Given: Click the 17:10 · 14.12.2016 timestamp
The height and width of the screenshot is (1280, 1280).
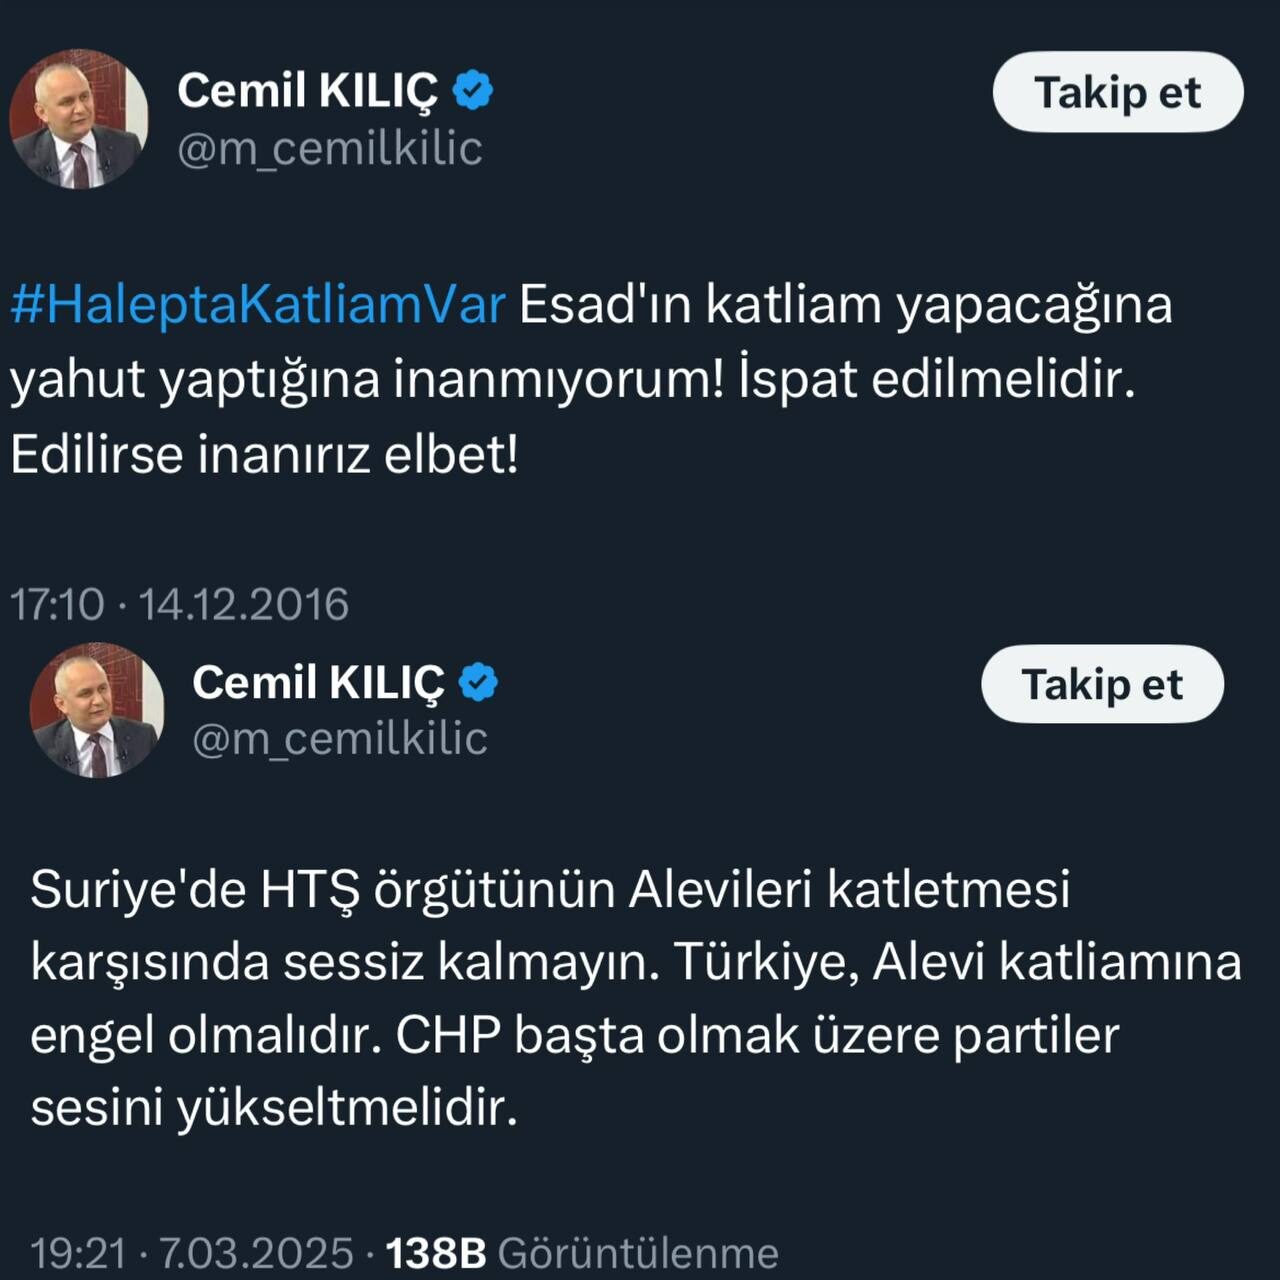Looking at the screenshot, I should tap(180, 604).
